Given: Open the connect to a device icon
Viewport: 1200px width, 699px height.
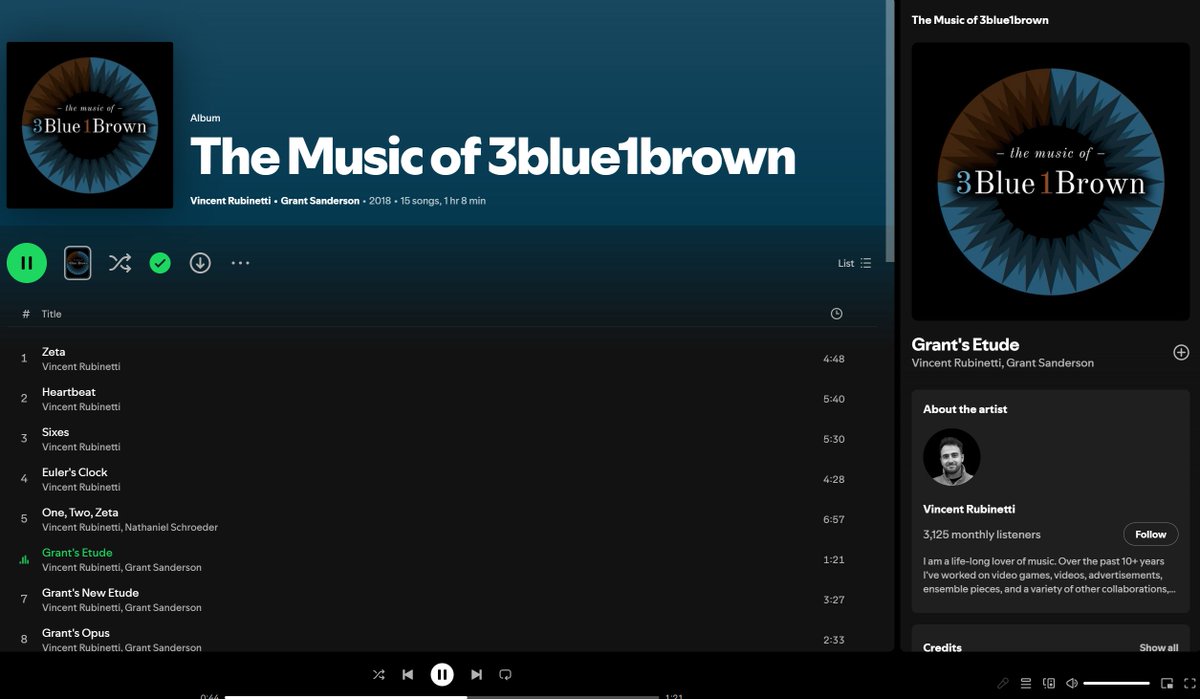Looking at the screenshot, I should click(x=1049, y=684).
